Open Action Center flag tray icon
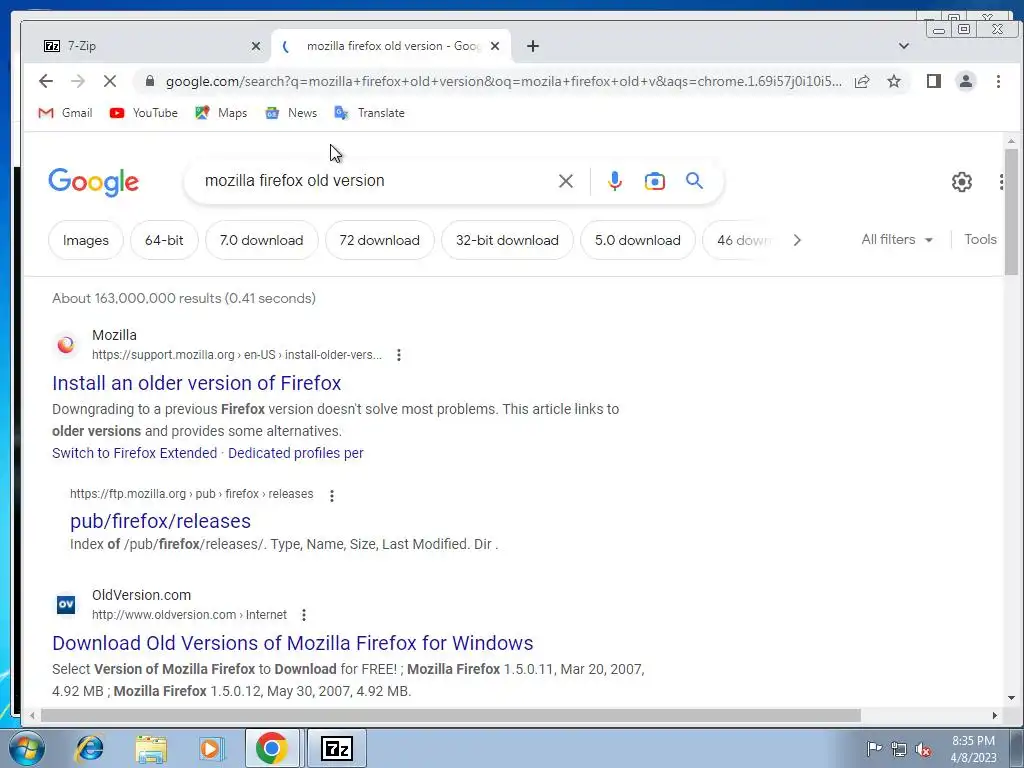The height and width of the screenshot is (768, 1024). point(874,749)
